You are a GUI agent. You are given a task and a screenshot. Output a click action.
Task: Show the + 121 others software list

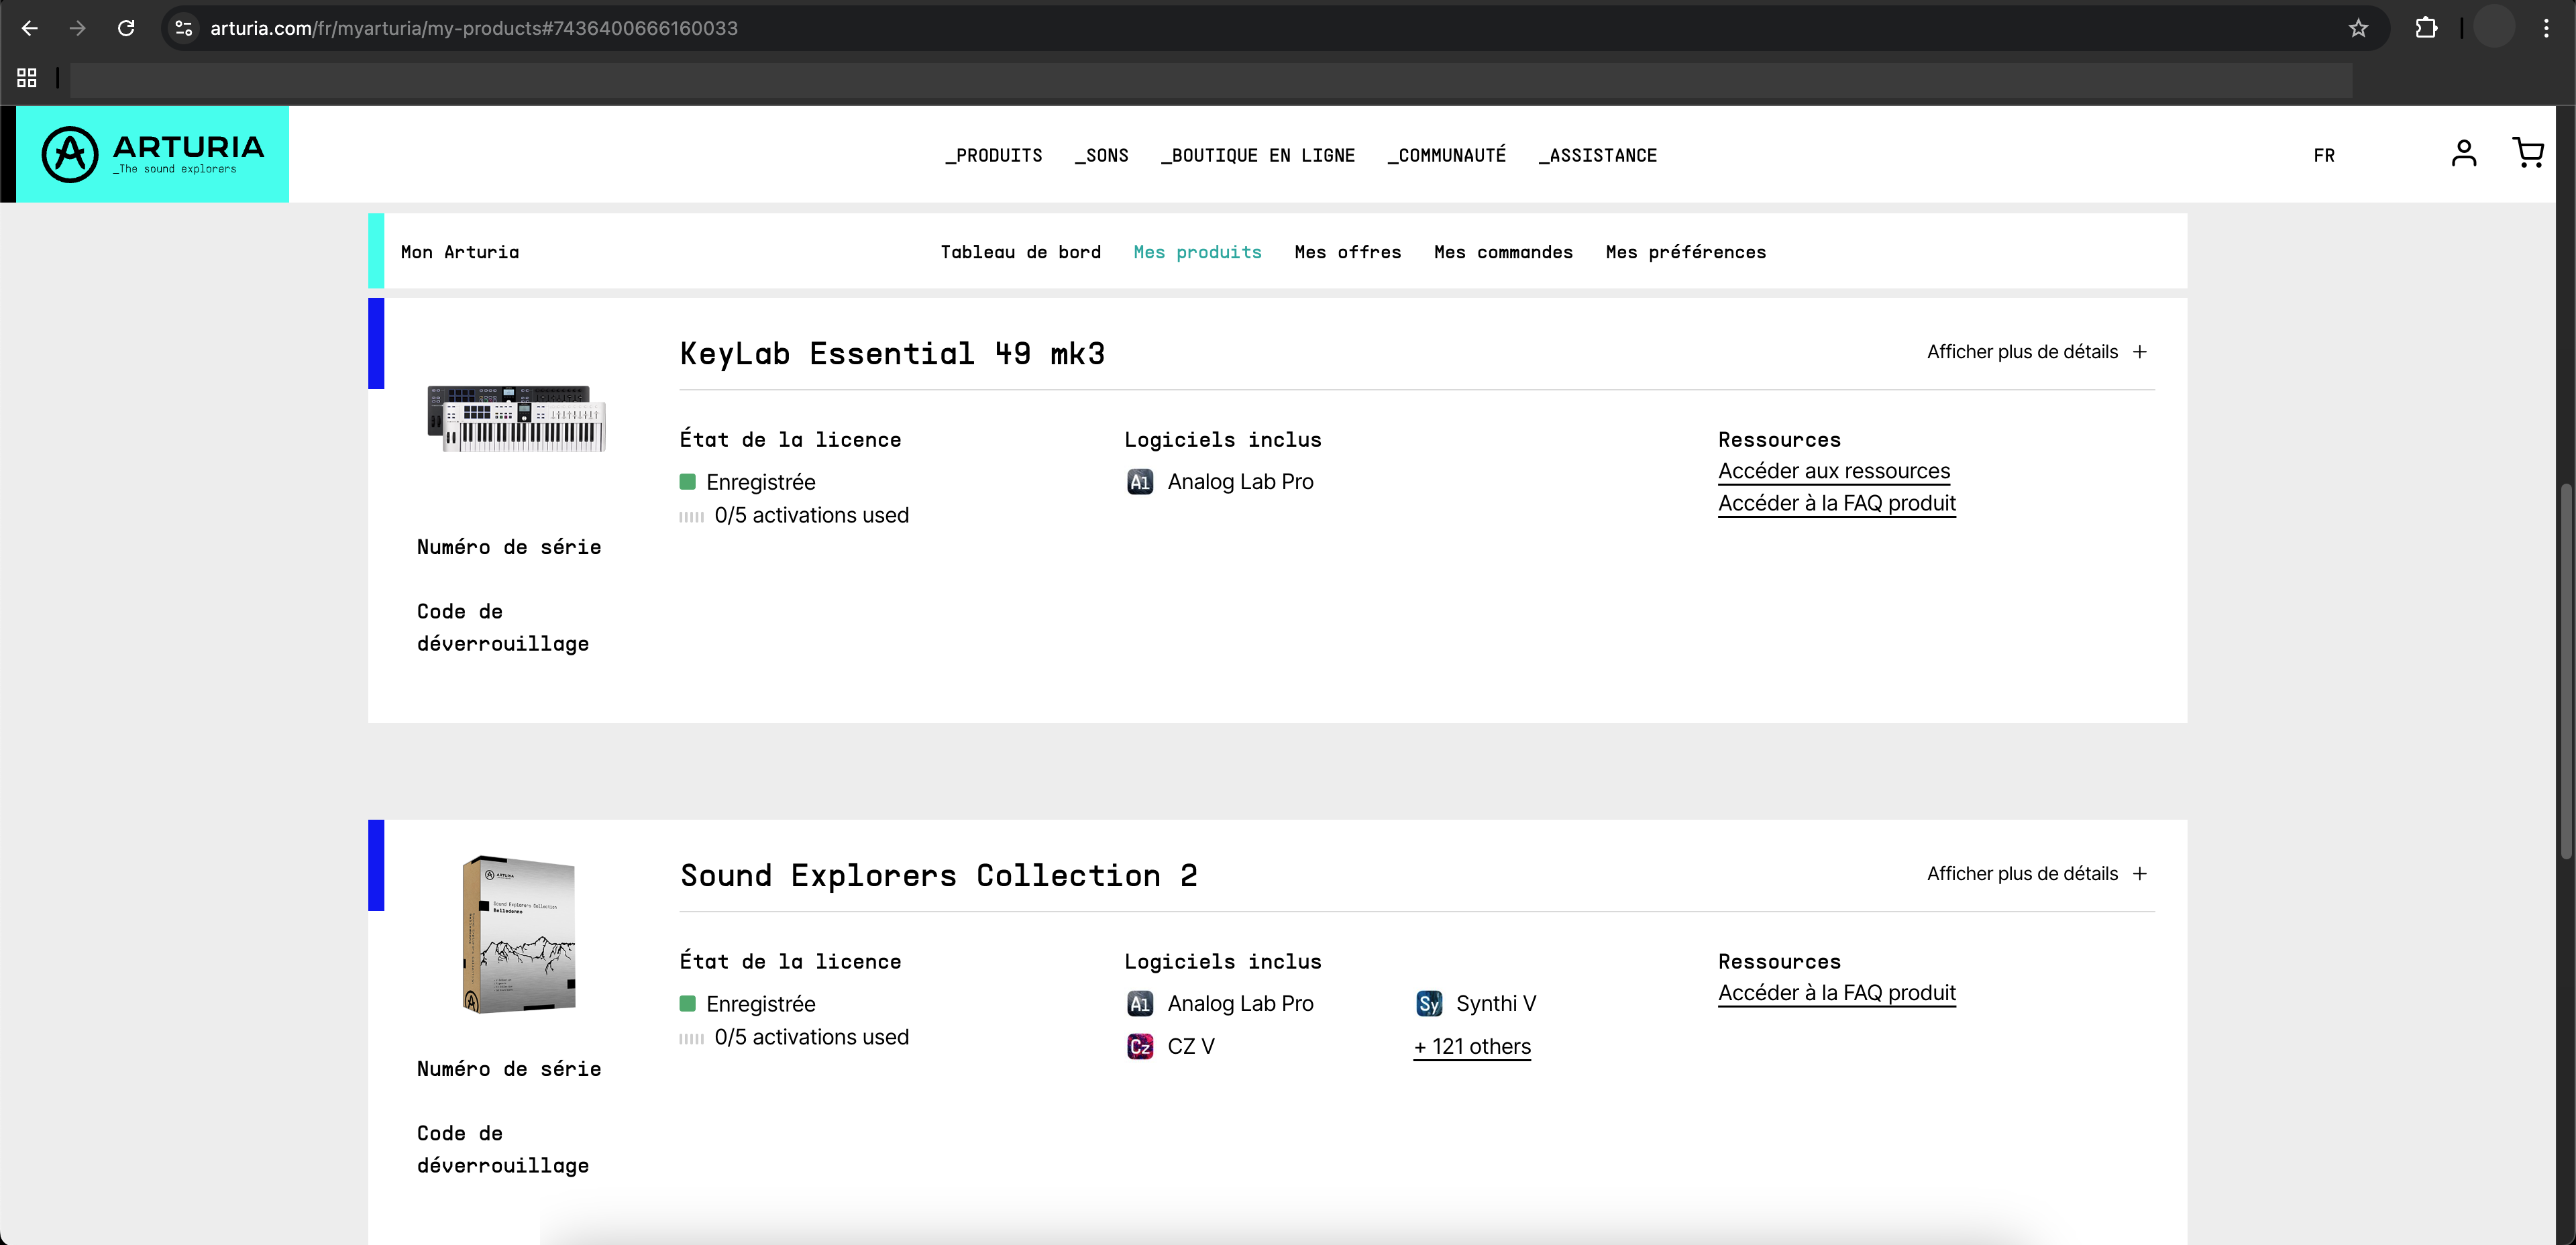click(1471, 1046)
